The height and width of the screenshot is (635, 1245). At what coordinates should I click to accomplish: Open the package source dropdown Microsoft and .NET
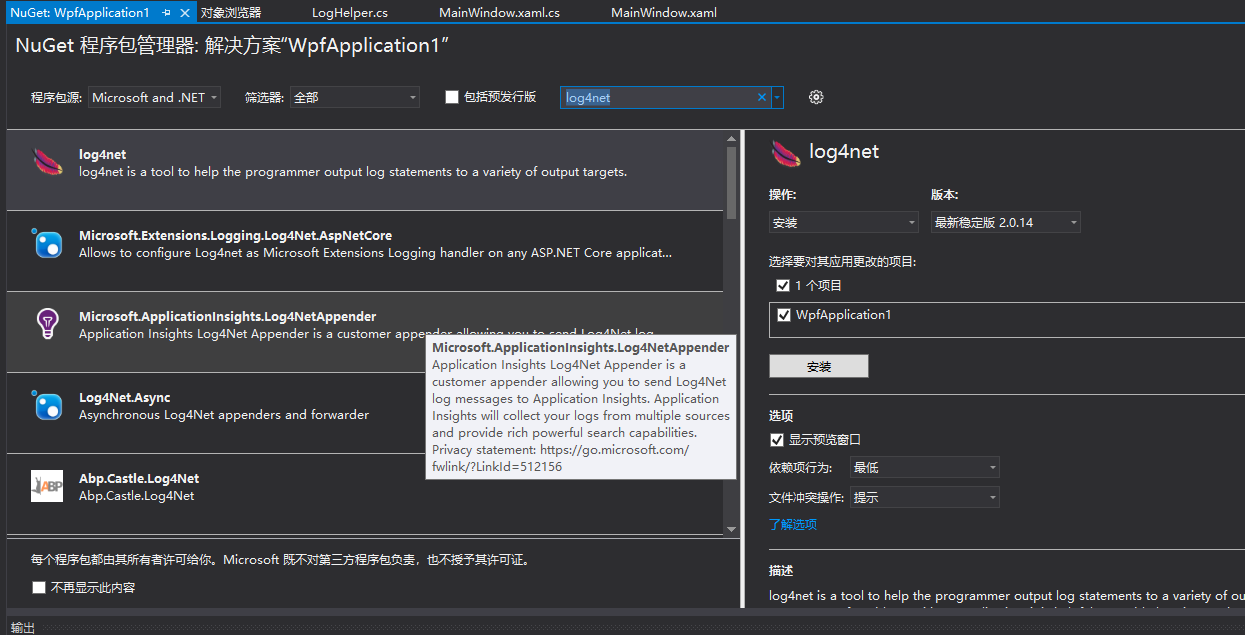point(155,97)
